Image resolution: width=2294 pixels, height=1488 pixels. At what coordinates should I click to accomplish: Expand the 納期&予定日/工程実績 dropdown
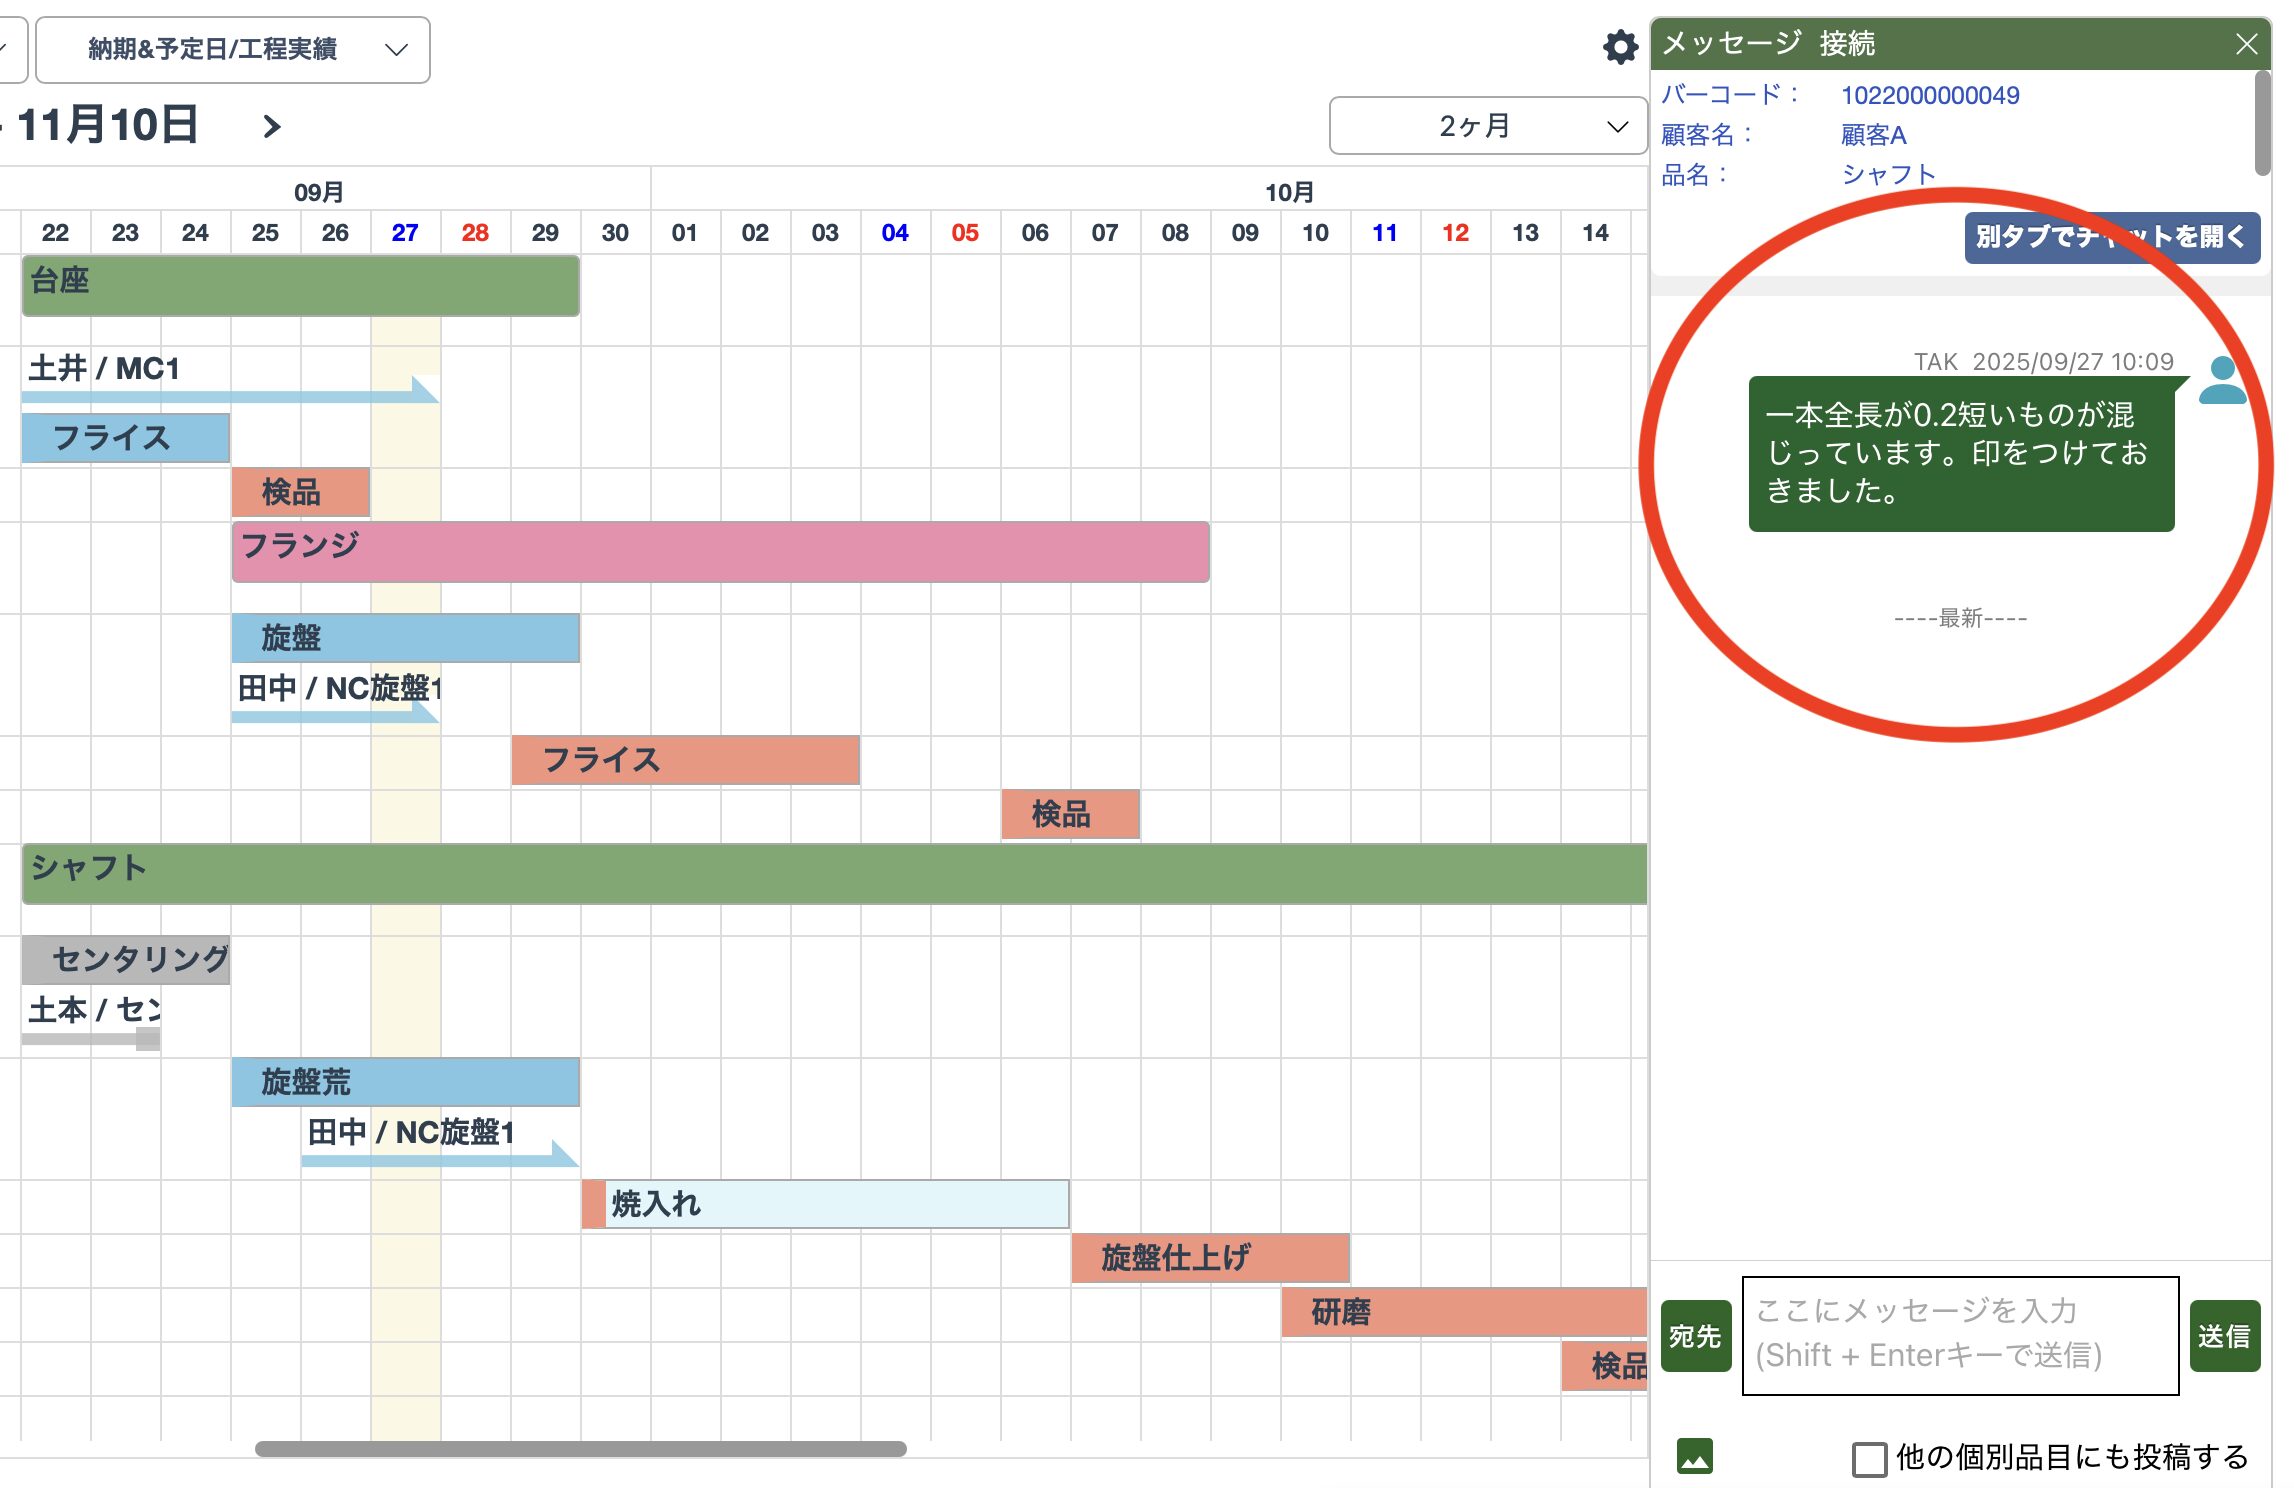pos(233,49)
